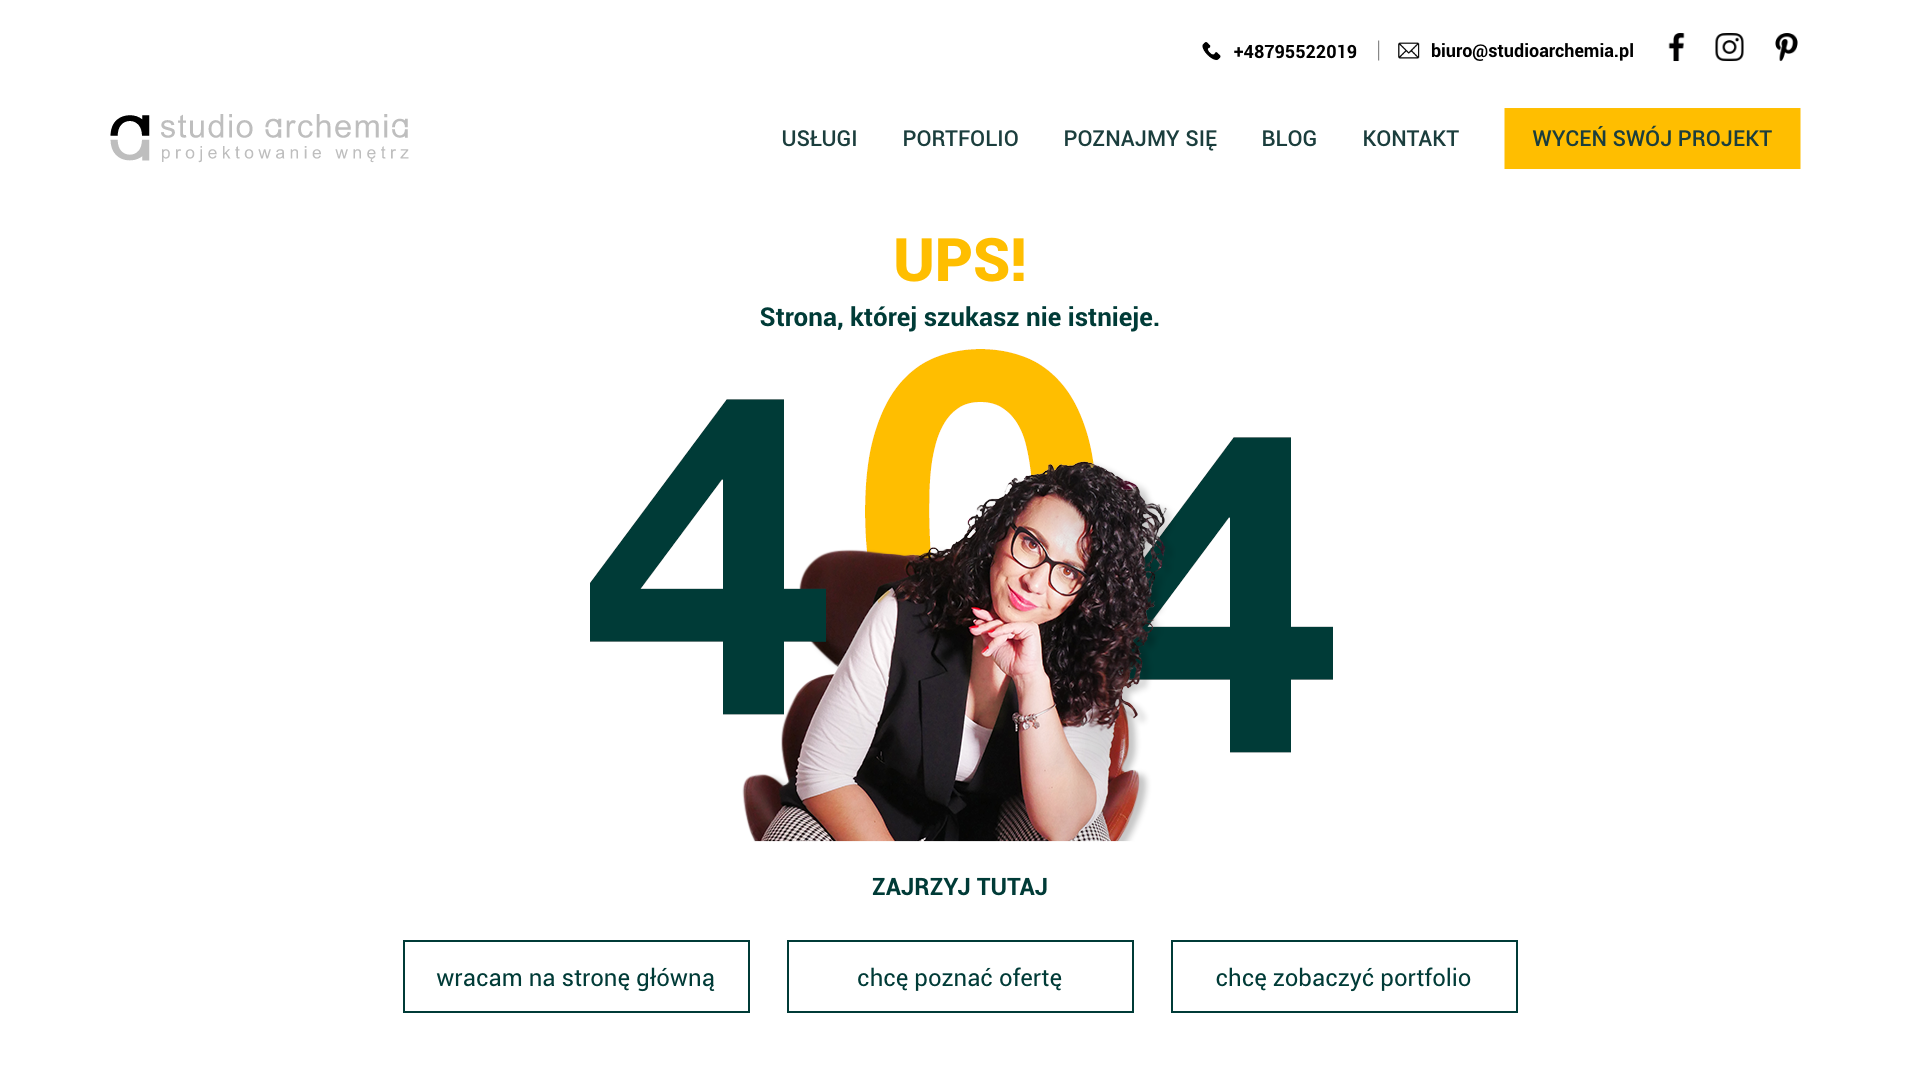This screenshot has width=1920, height=1080.
Task: Click the WYCEŃ SWÓJ PROJEKT button
Action: click(x=1652, y=138)
